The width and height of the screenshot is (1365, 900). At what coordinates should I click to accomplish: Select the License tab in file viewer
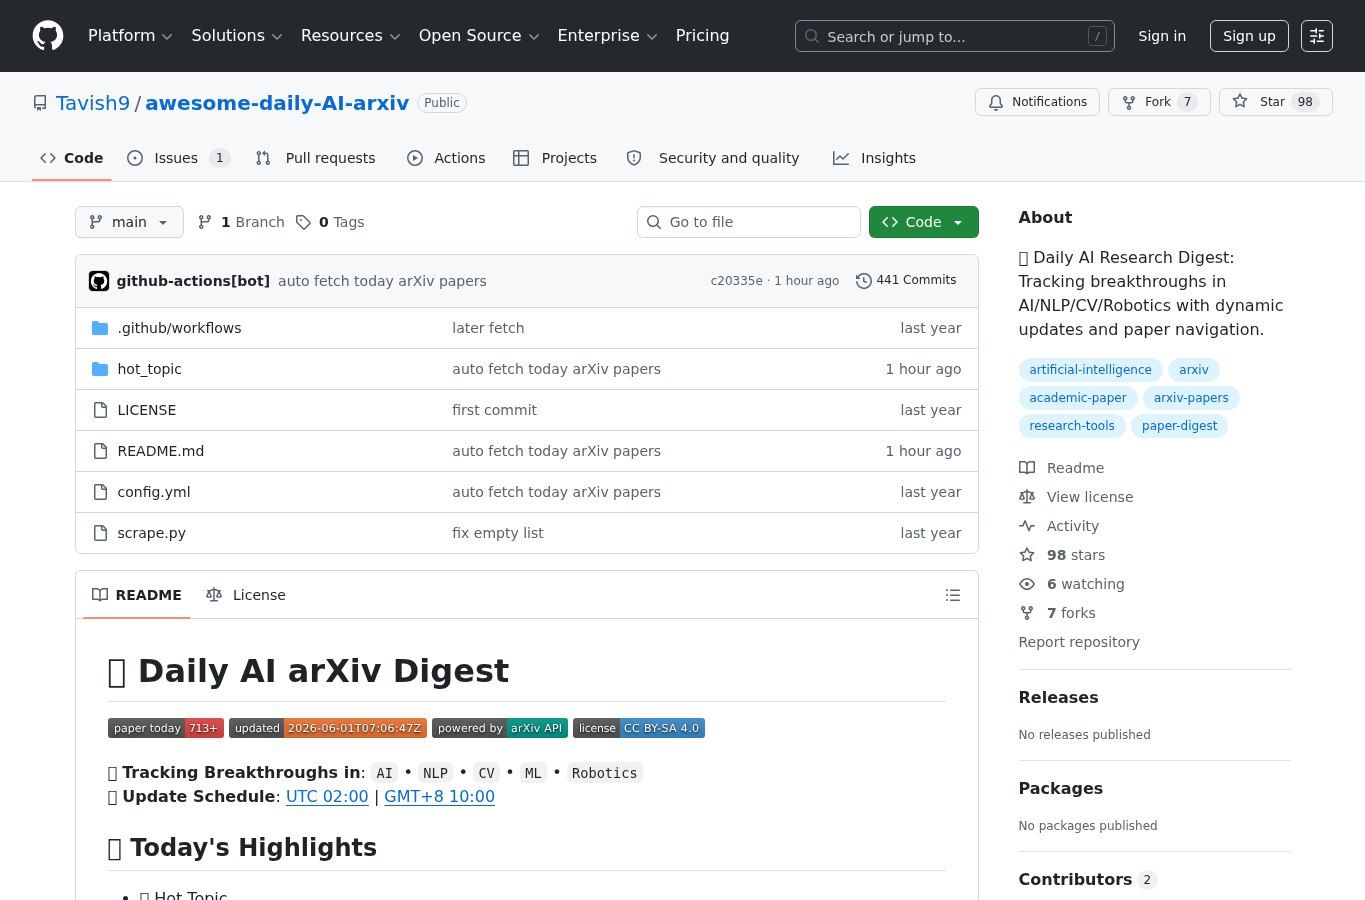click(x=246, y=595)
